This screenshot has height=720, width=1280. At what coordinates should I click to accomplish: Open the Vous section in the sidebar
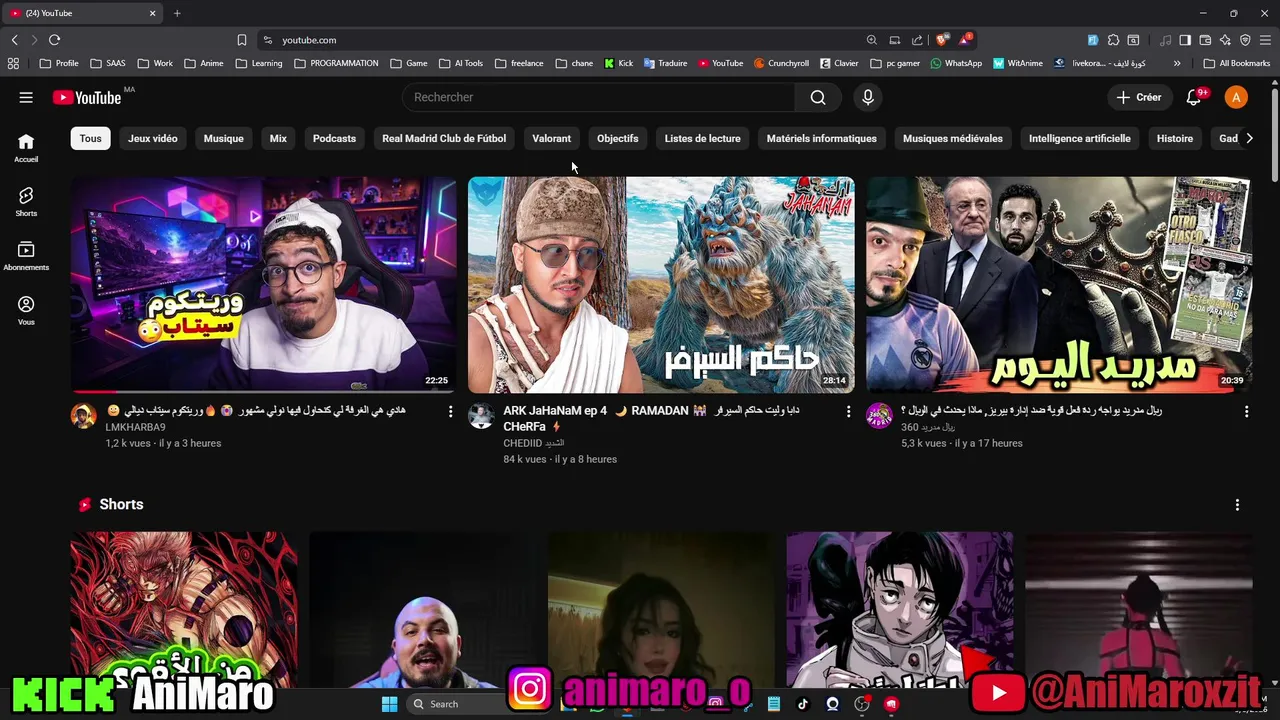pyautogui.click(x=26, y=310)
